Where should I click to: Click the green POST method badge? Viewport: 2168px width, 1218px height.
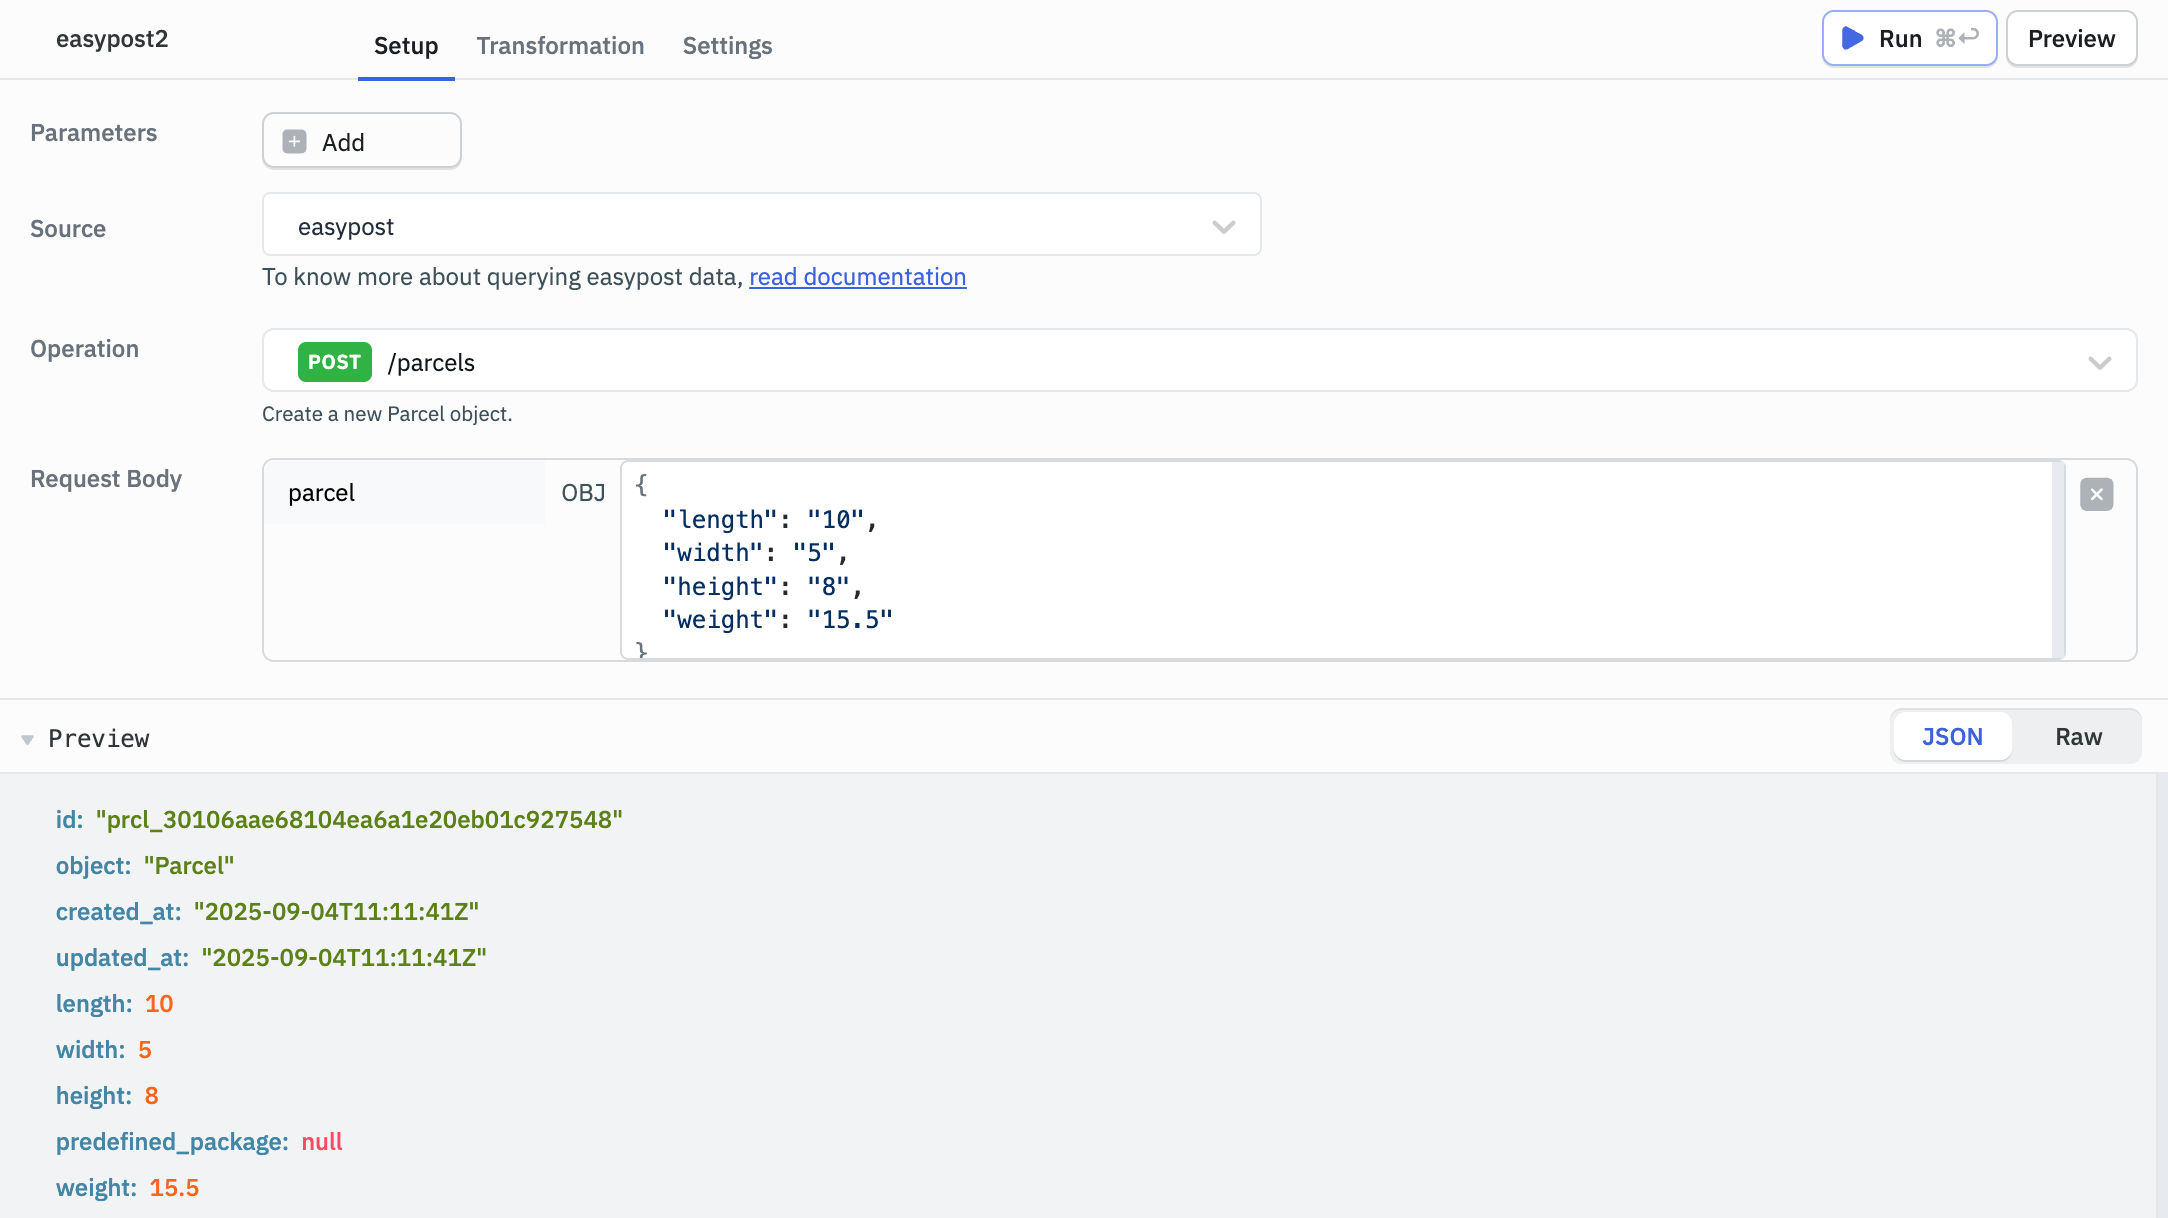click(334, 361)
